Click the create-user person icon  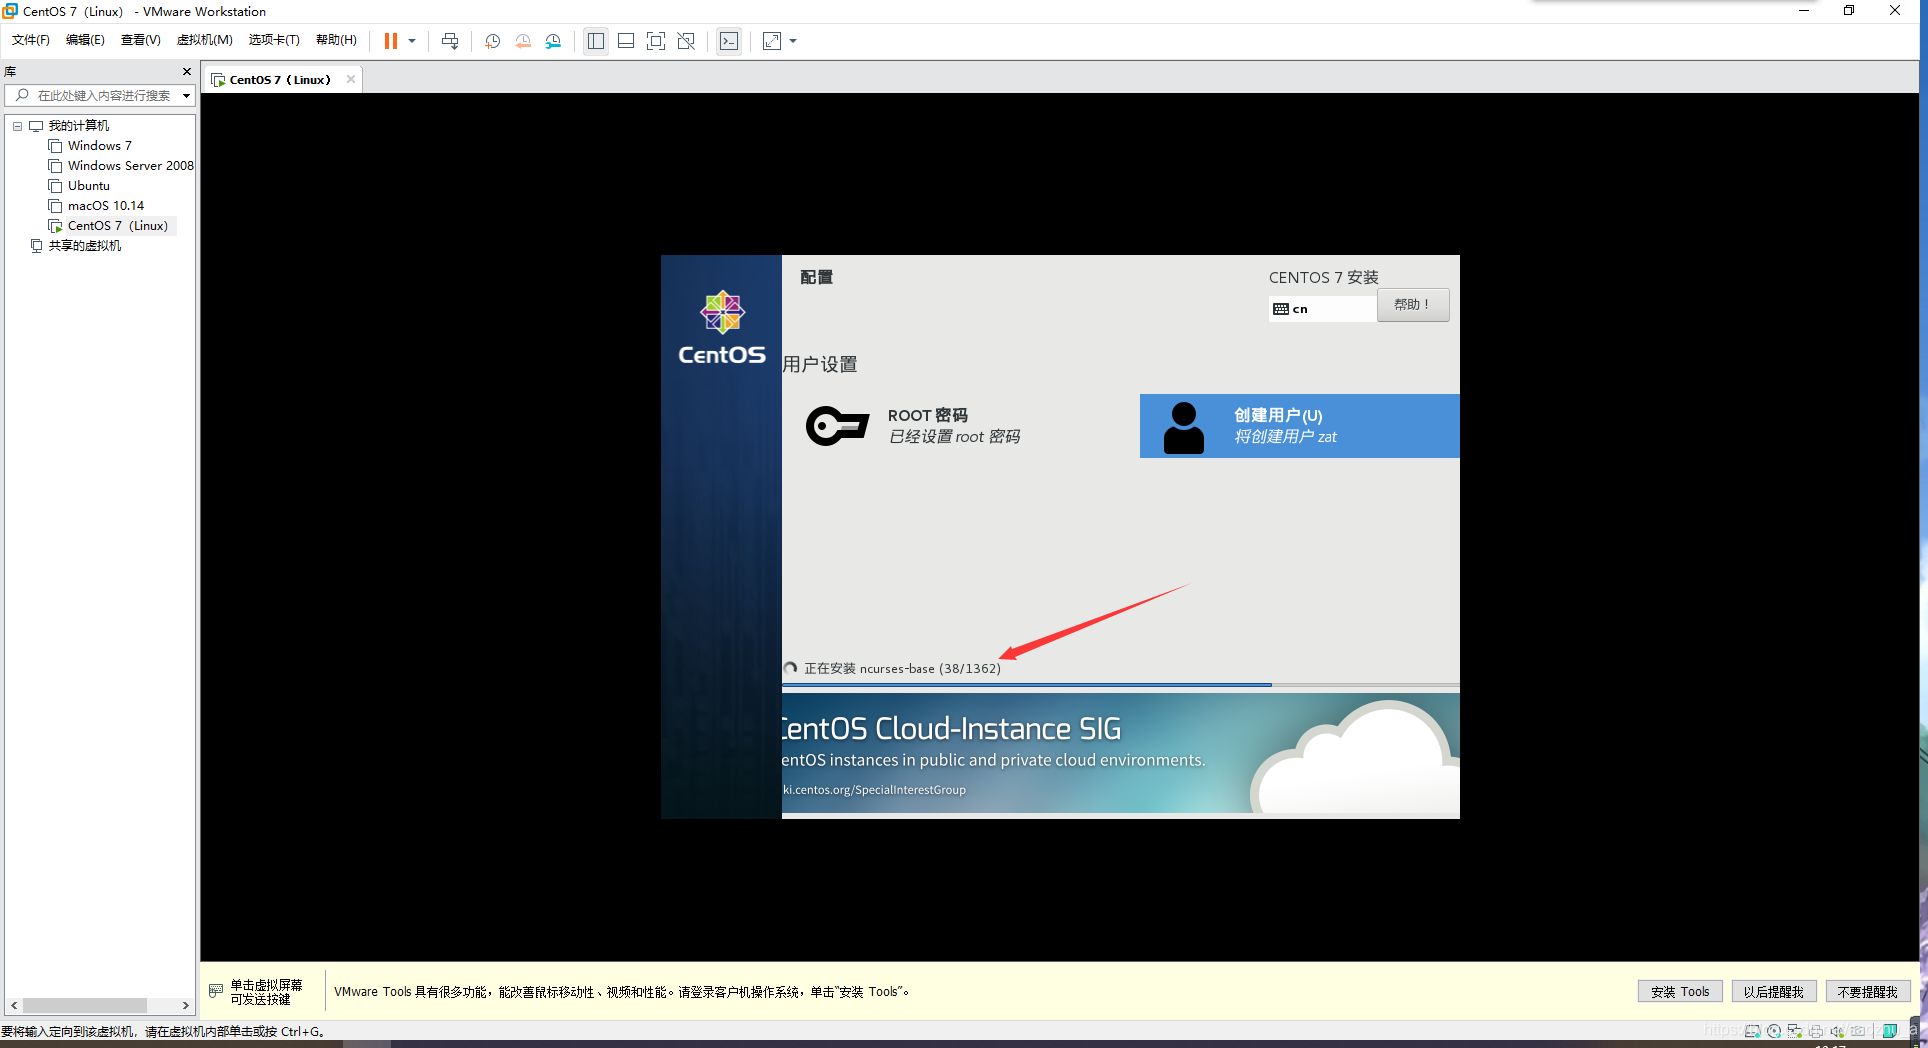pos(1184,428)
